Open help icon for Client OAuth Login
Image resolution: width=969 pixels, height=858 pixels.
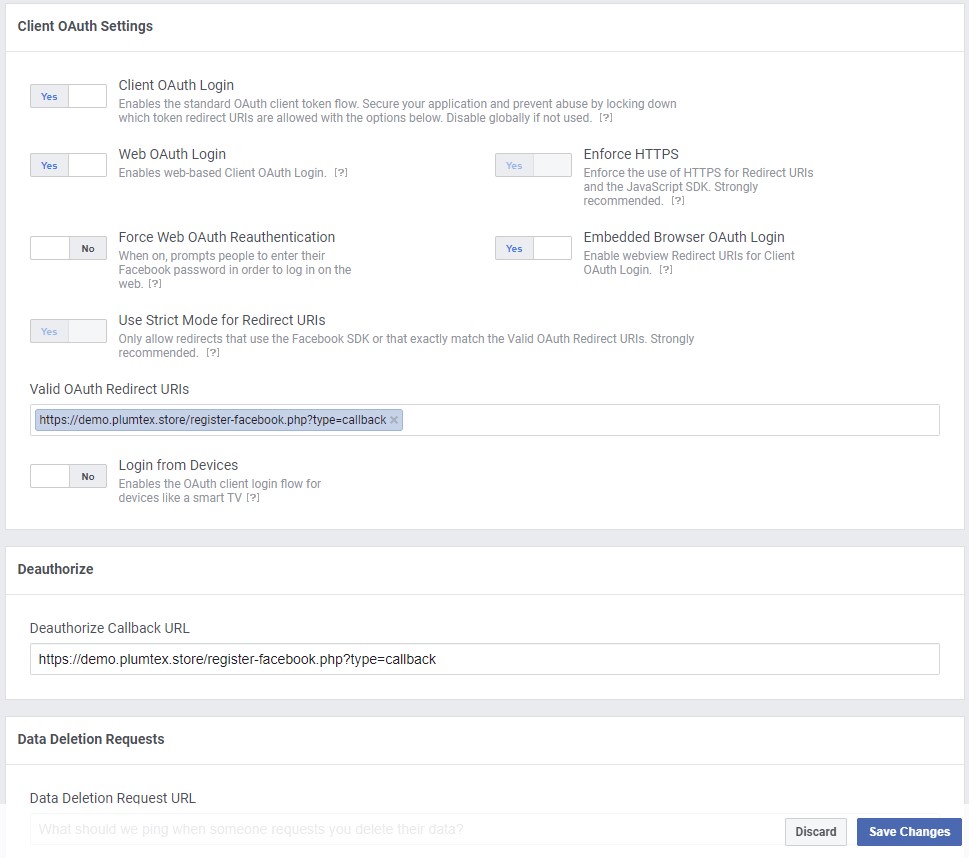pyautogui.click(x=606, y=117)
